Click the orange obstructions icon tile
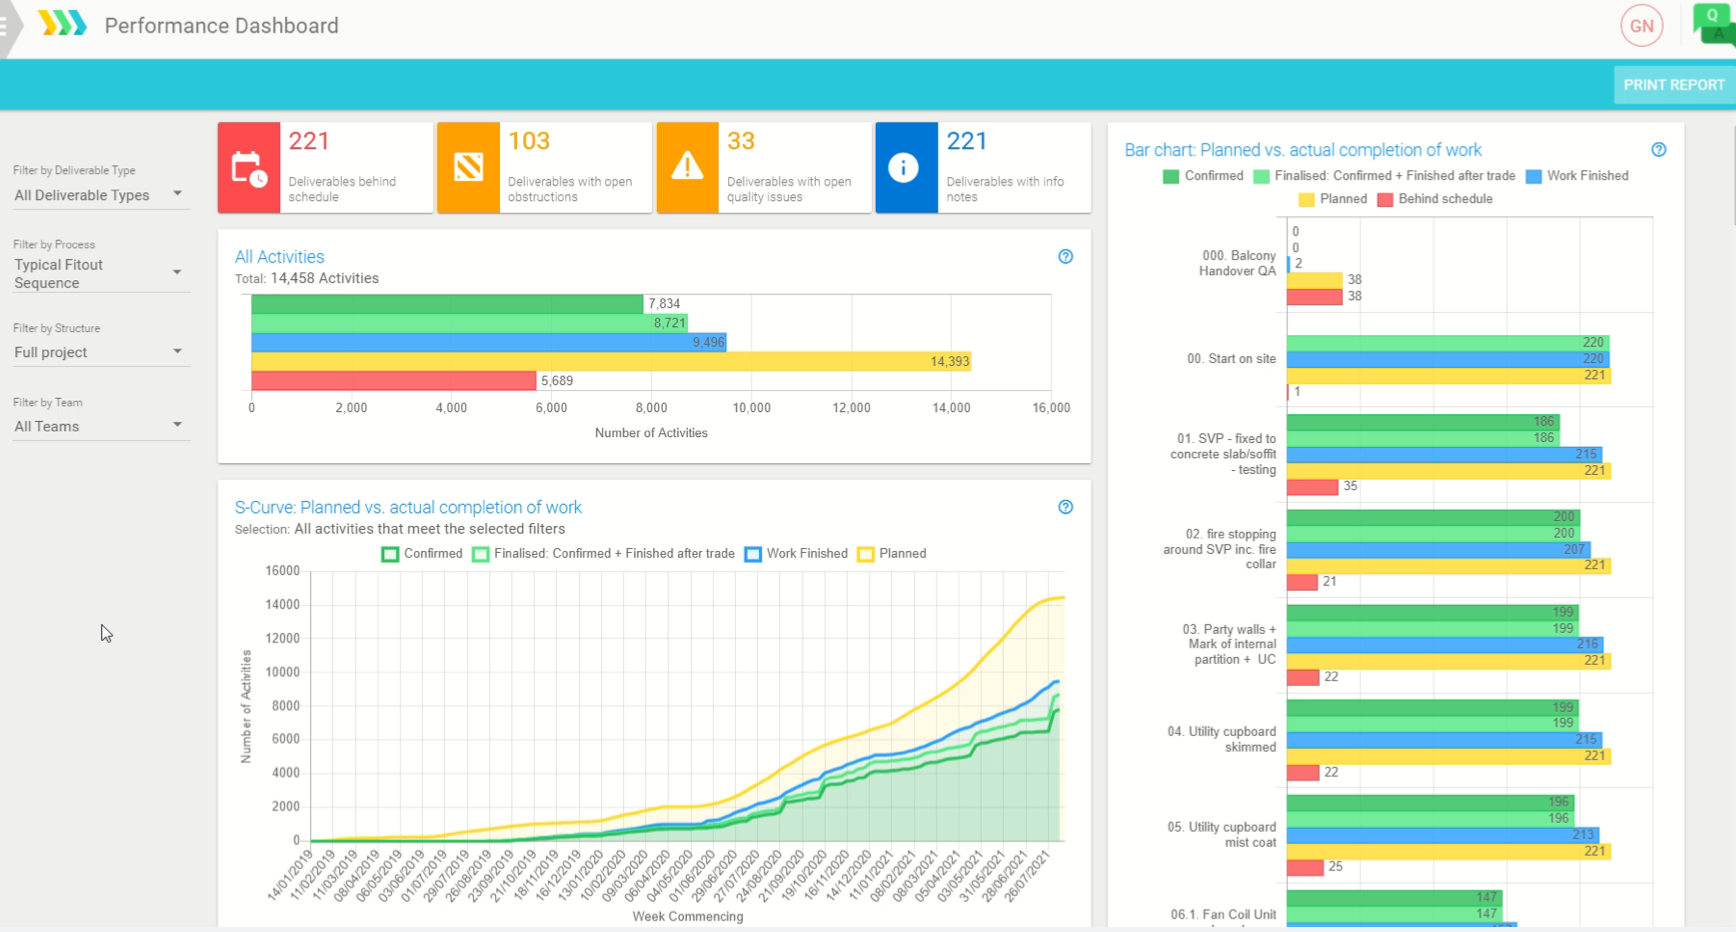 point(468,168)
